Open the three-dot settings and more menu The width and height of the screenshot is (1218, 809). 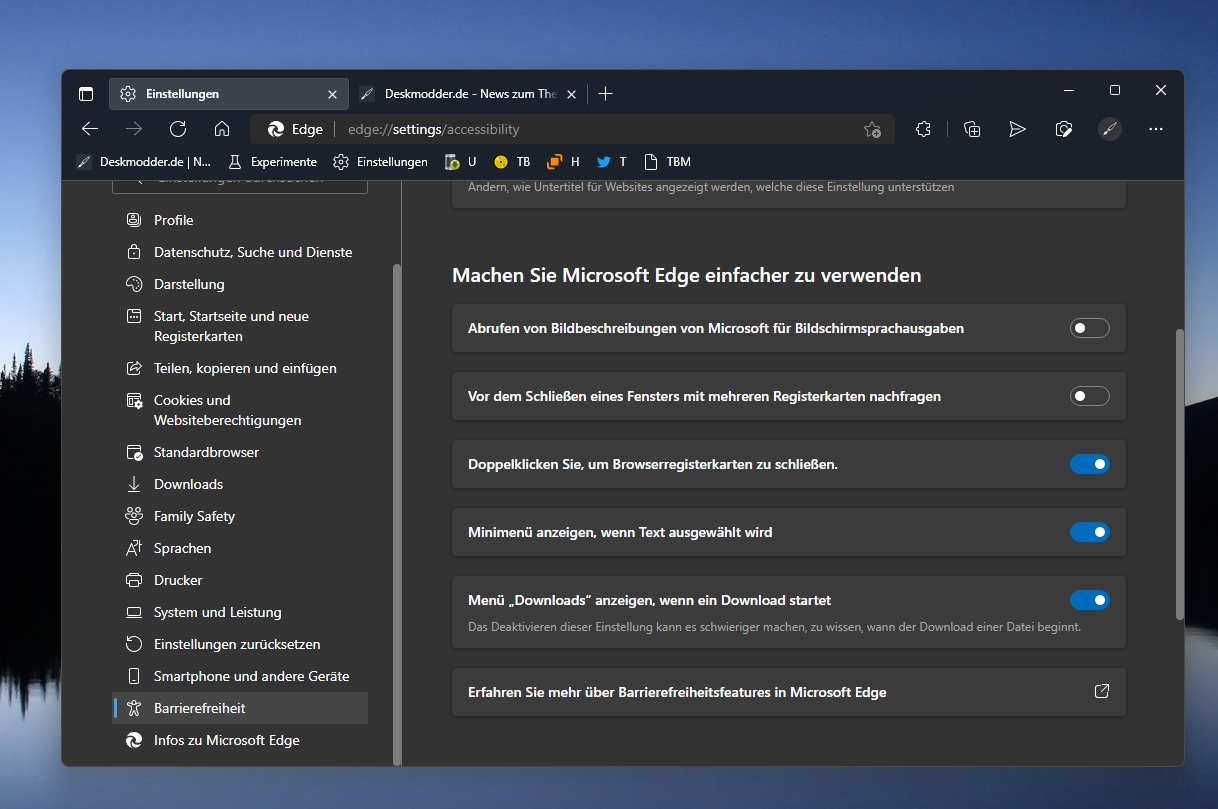[x=1156, y=129]
